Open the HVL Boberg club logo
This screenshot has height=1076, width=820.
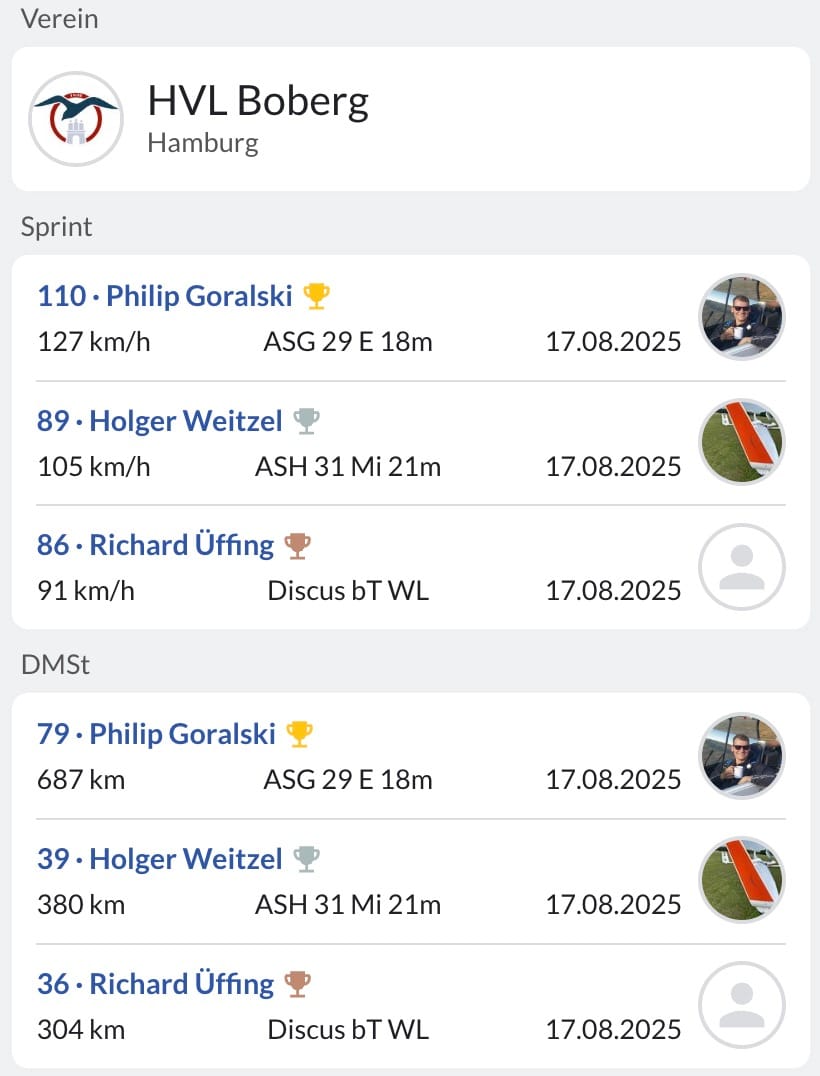point(75,119)
